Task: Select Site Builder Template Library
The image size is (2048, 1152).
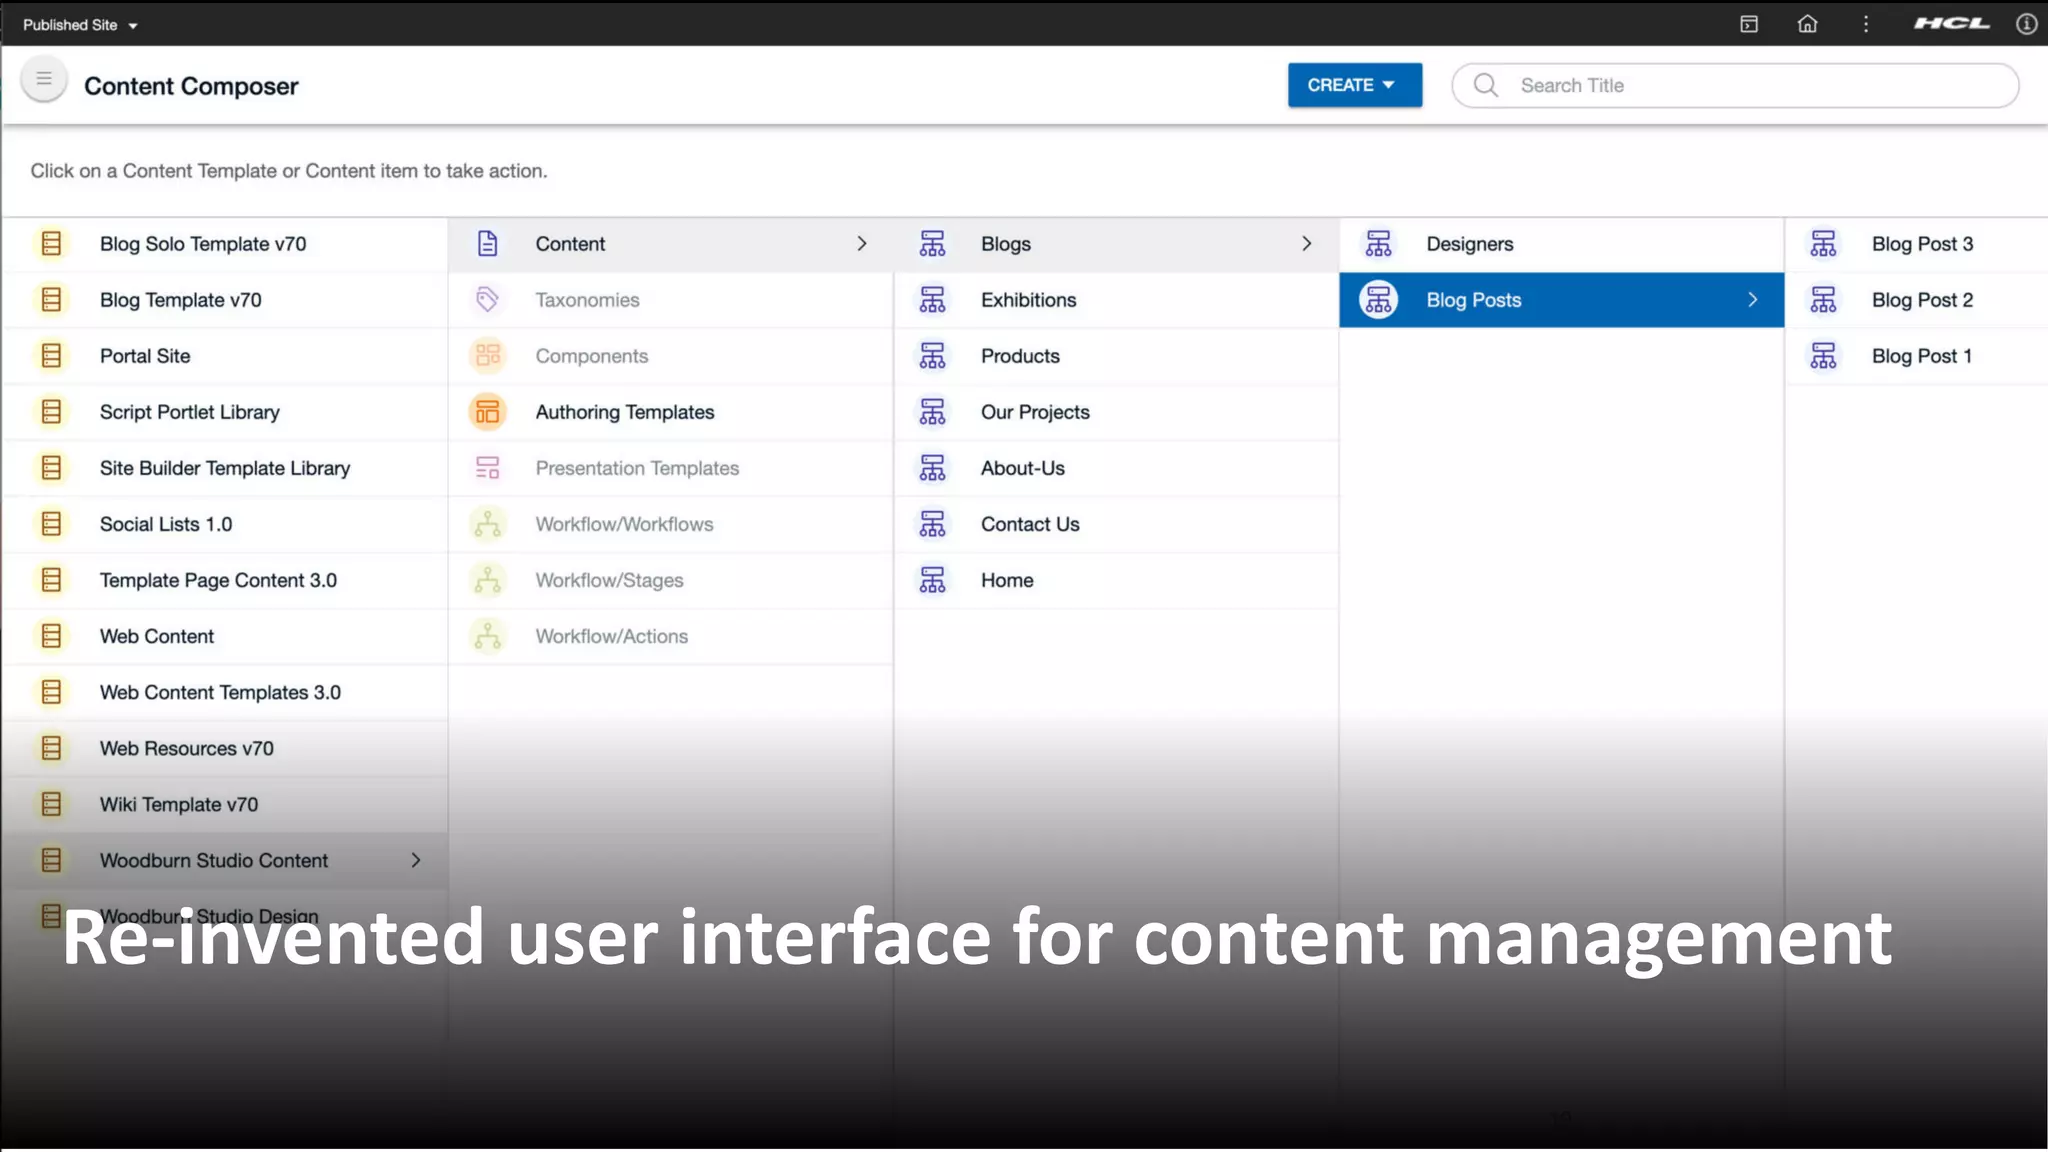Action: (x=225, y=468)
